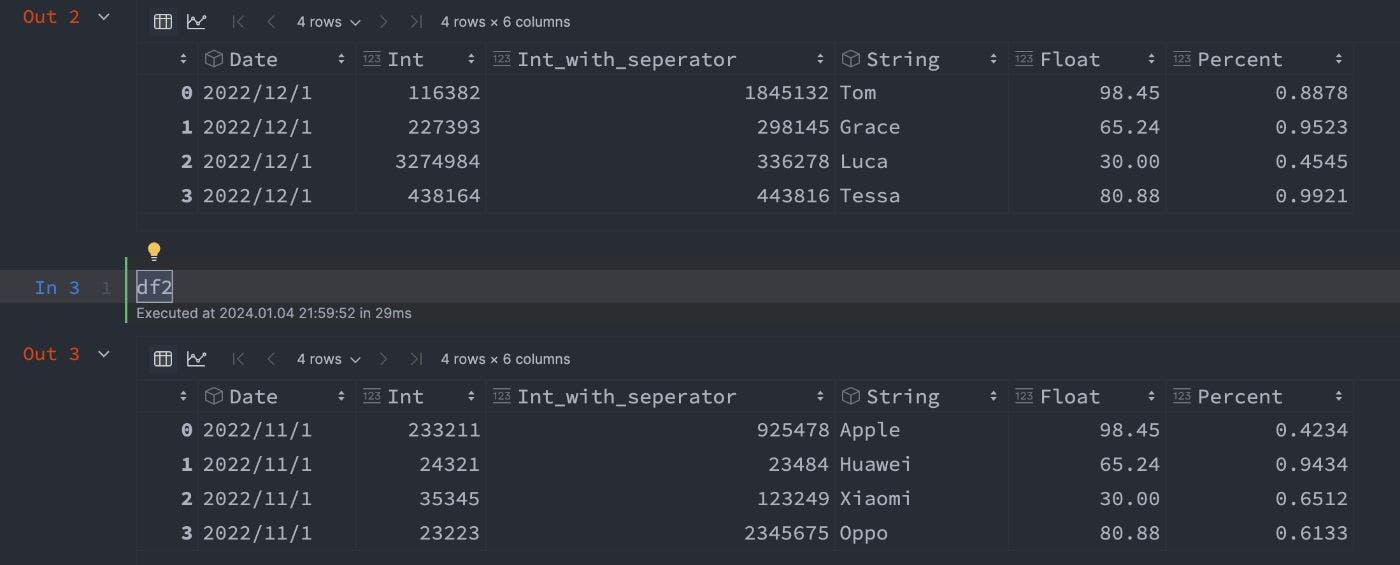Image resolution: width=1400 pixels, height=565 pixels.
Task: Select the Huawei cell in Out 3
Action: 875,465
